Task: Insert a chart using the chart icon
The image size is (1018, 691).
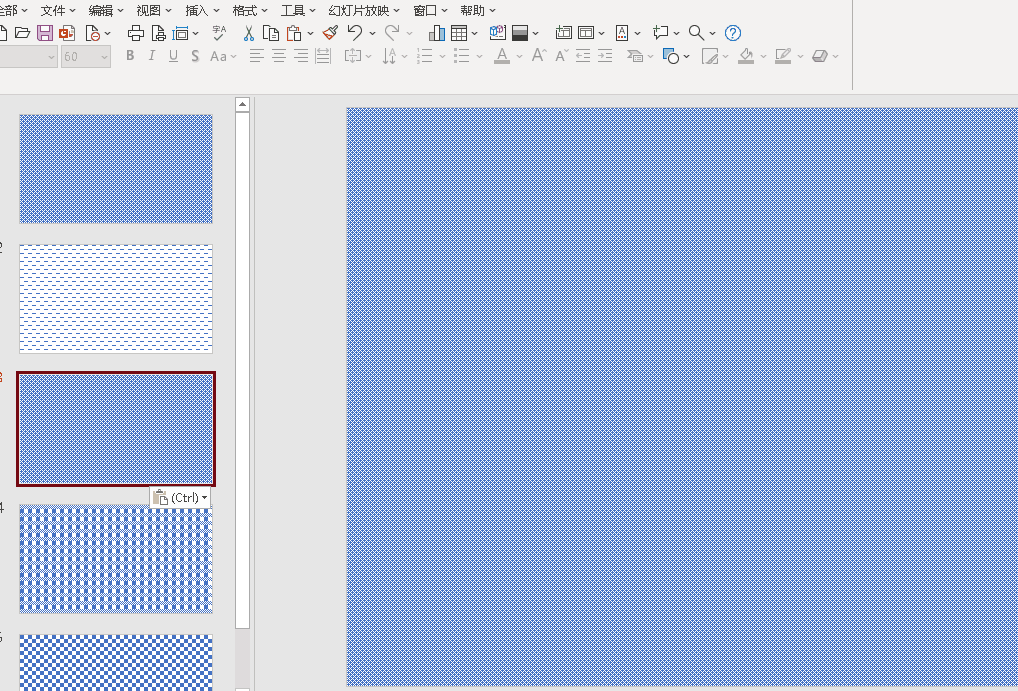Action: point(437,33)
